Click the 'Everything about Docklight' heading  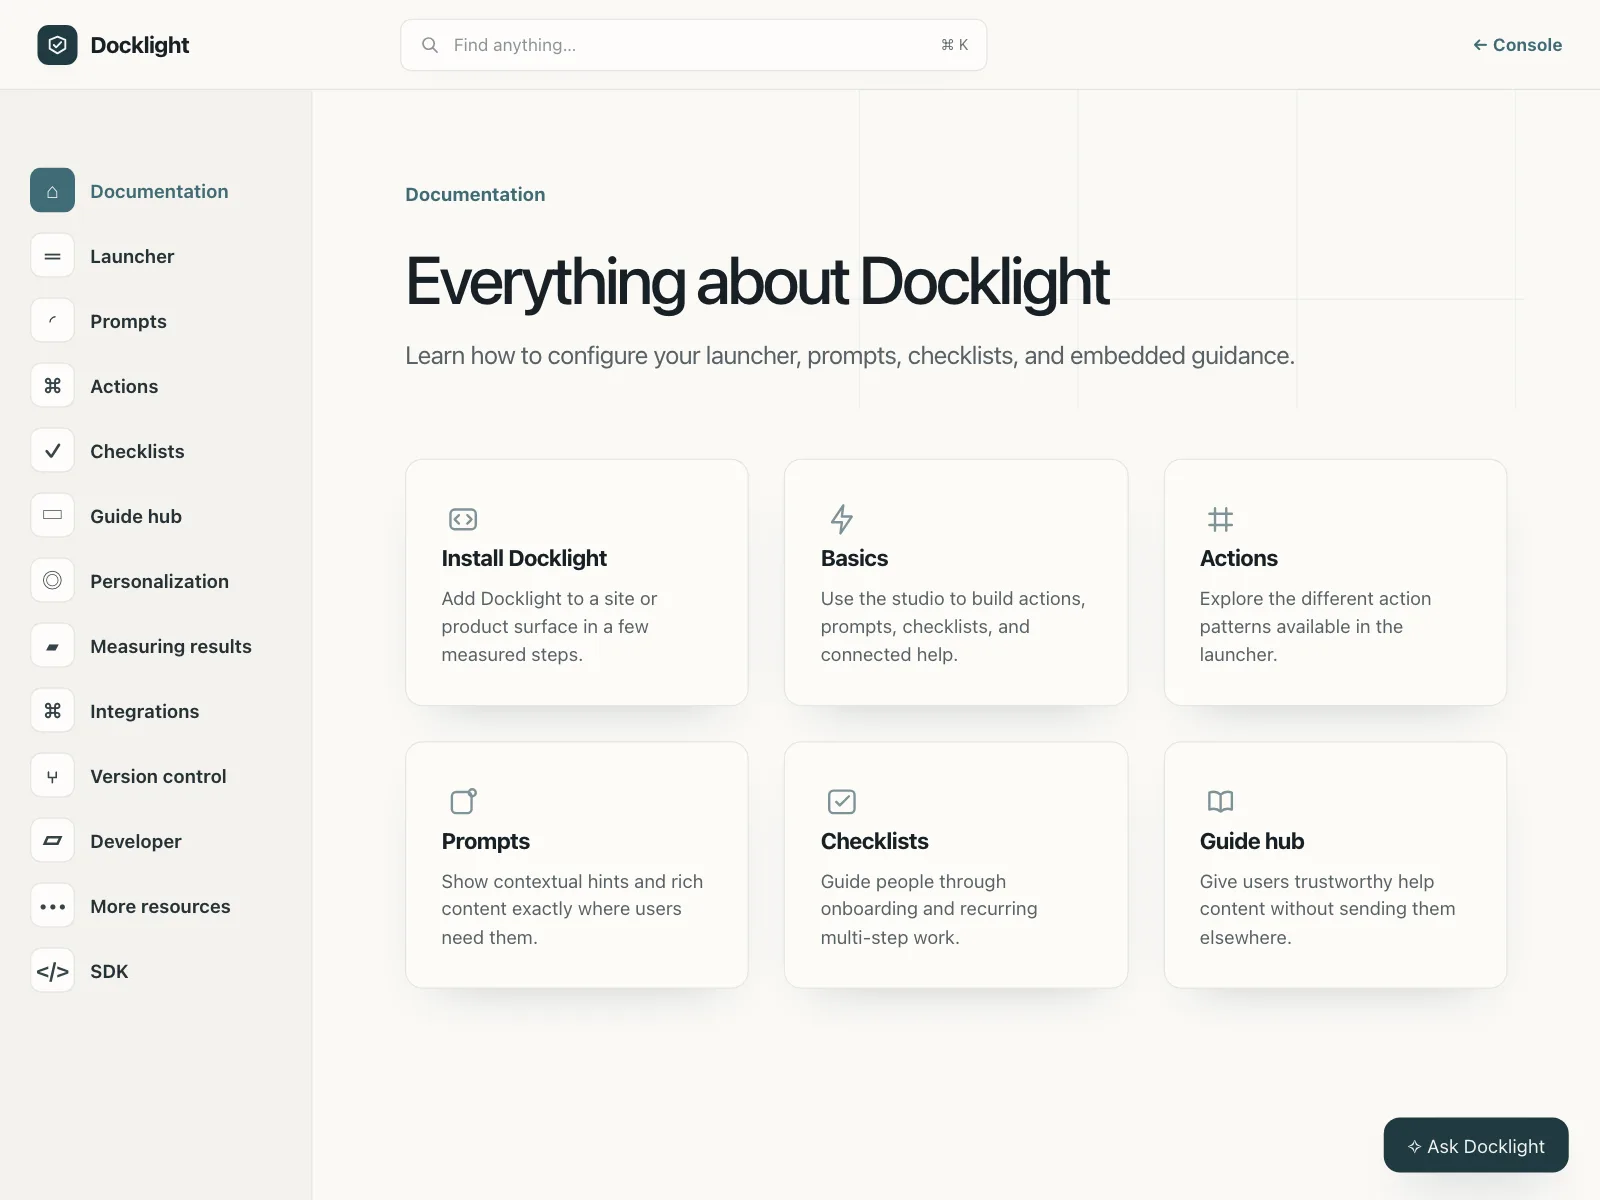[757, 282]
